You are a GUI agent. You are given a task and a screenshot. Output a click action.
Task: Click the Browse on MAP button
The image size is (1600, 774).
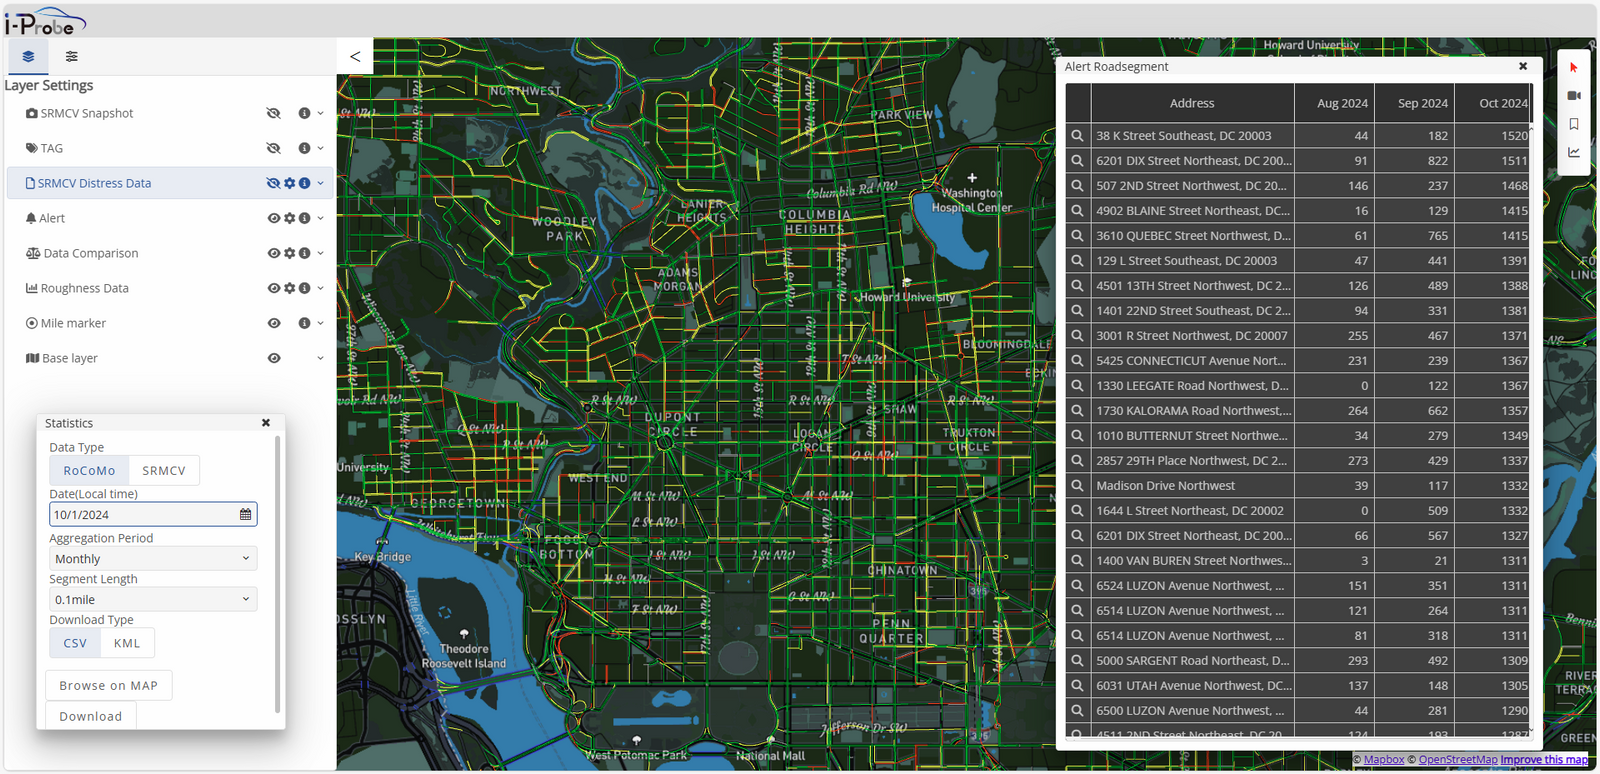[108, 686]
